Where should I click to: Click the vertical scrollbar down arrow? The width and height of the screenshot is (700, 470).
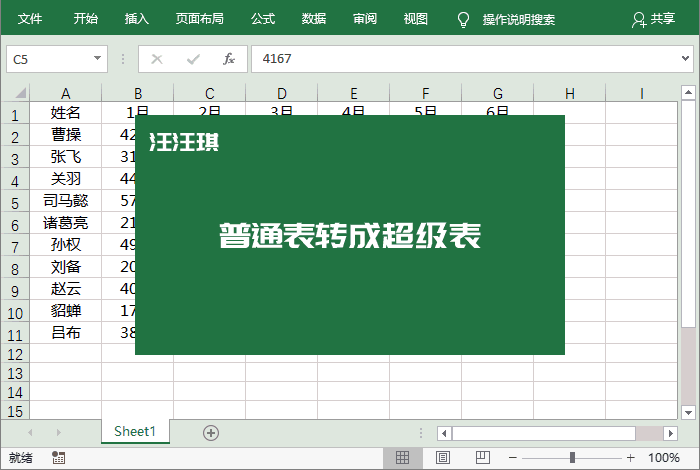(688, 412)
